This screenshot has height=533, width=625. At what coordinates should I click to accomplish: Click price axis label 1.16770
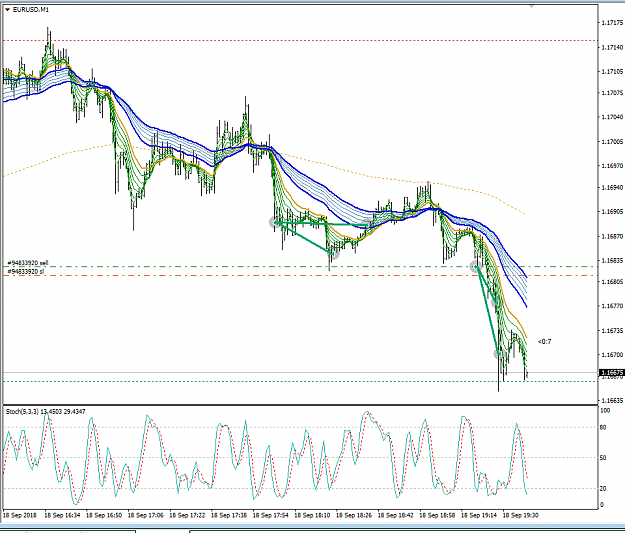[612, 306]
